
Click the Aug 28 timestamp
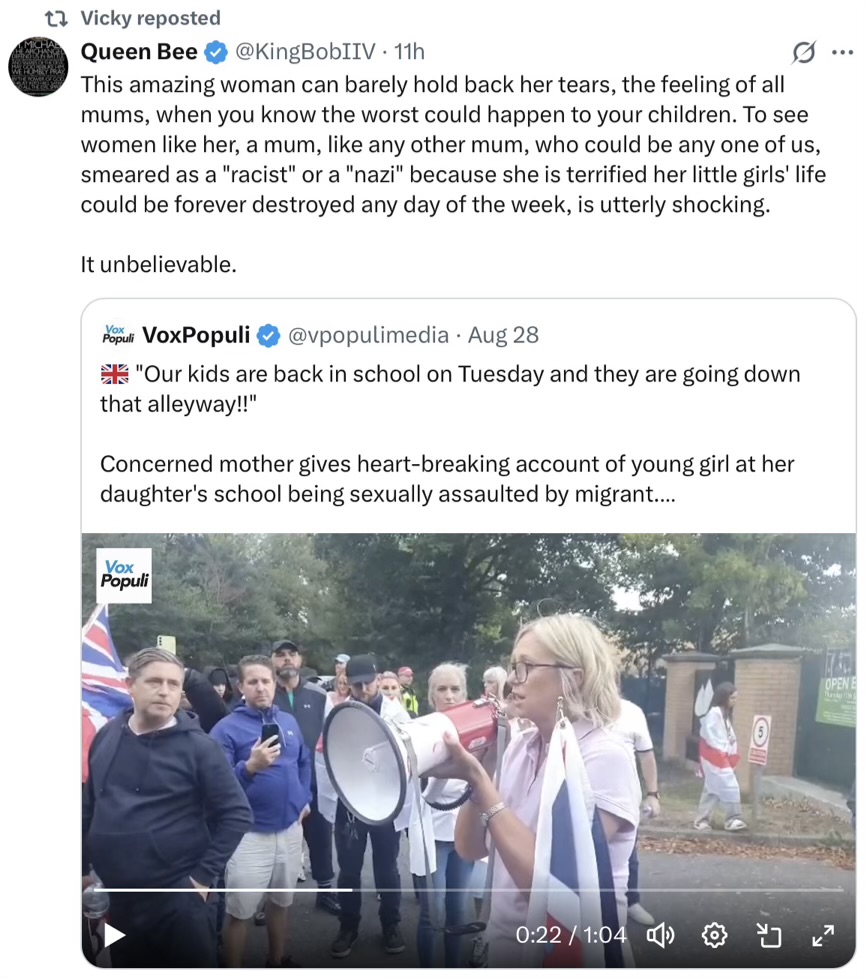(503, 336)
